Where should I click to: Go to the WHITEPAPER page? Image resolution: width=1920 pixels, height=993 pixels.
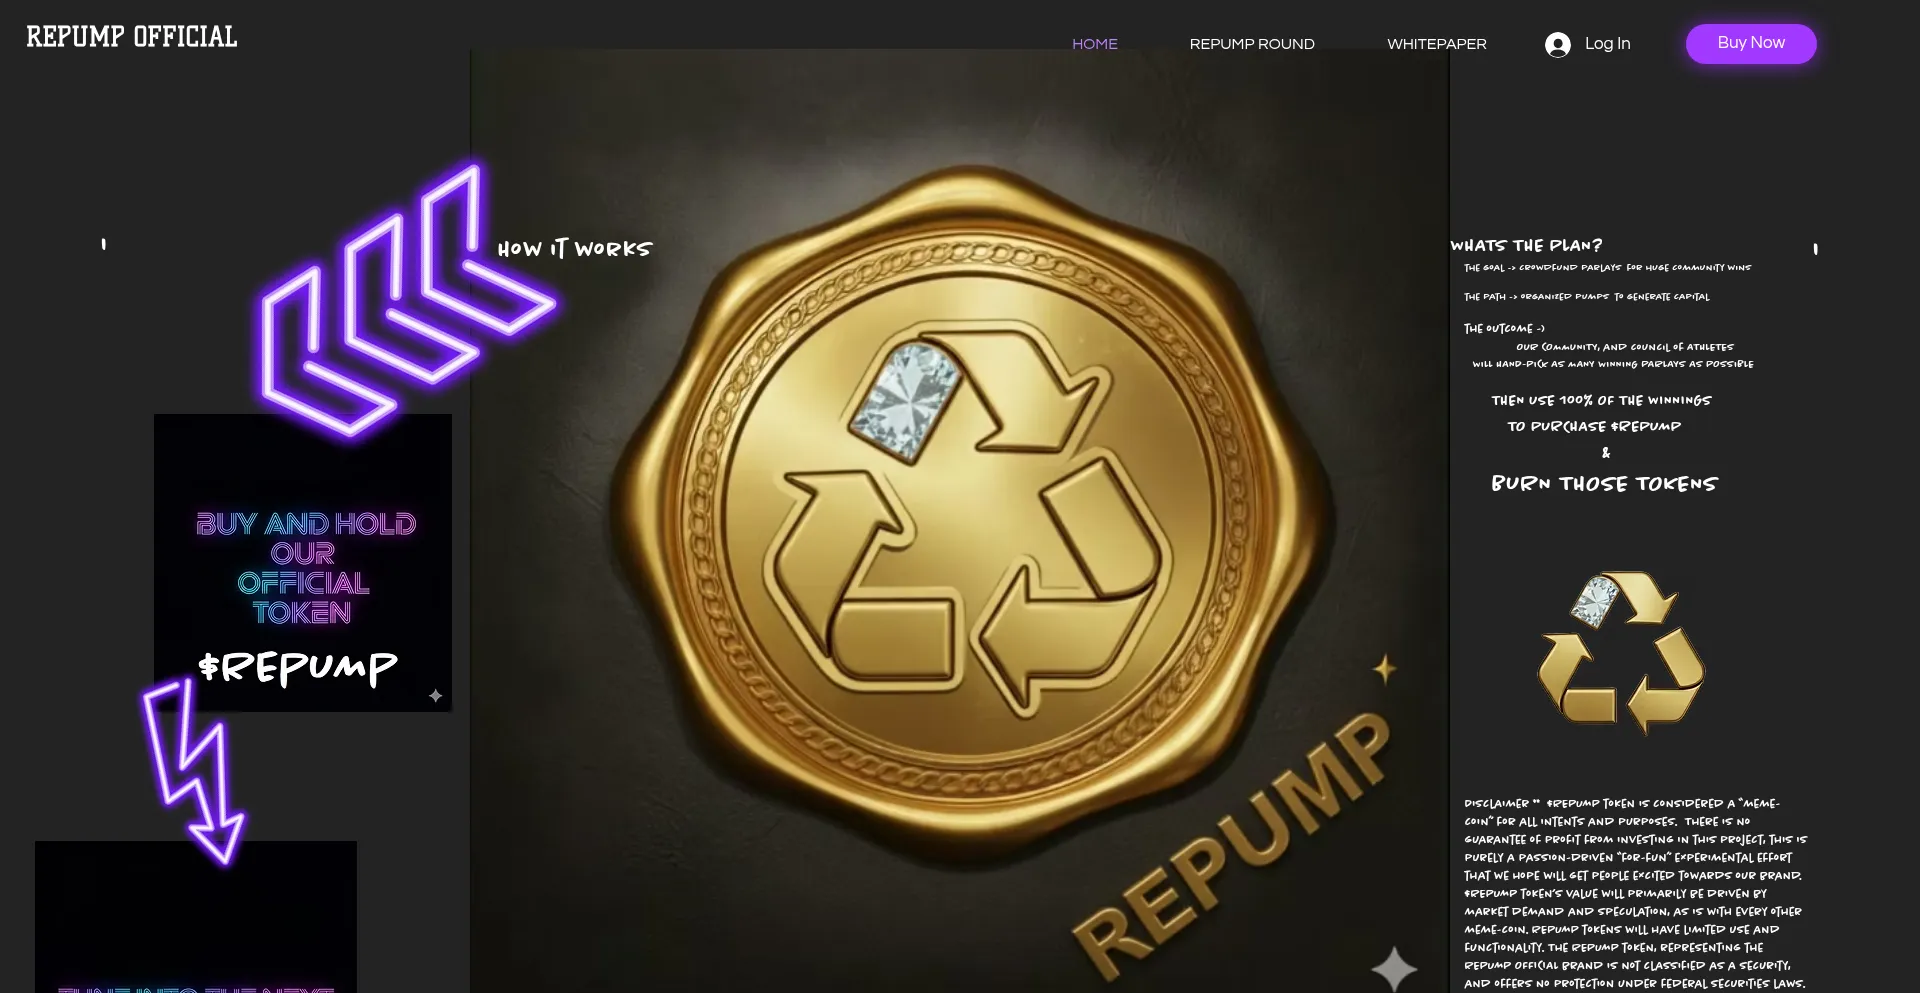[1437, 44]
